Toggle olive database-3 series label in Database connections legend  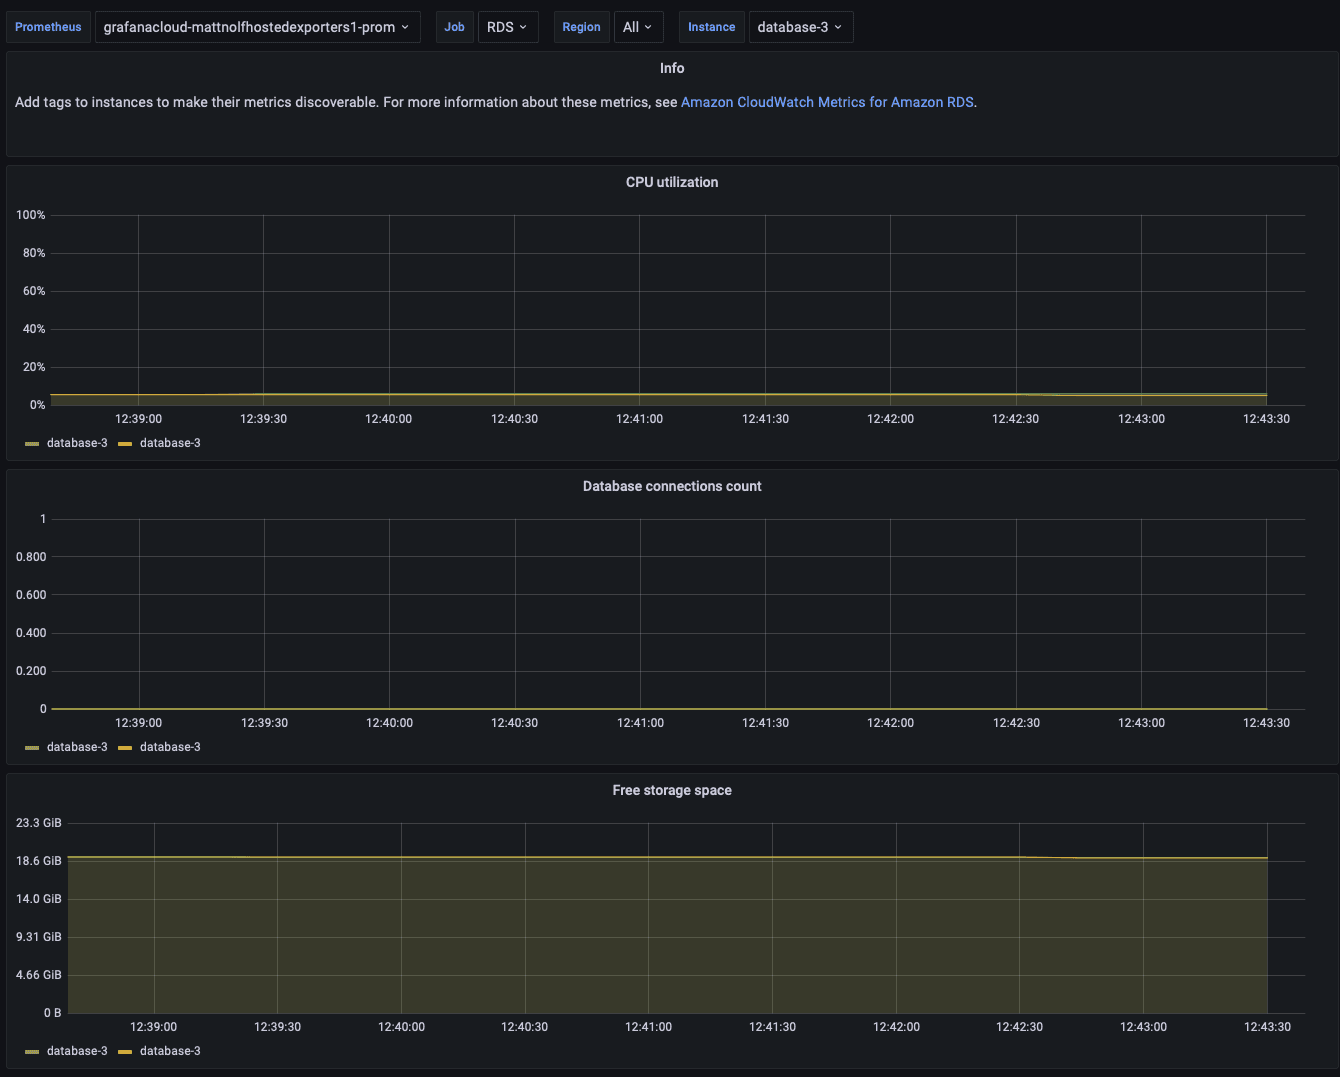[x=77, y=747]
